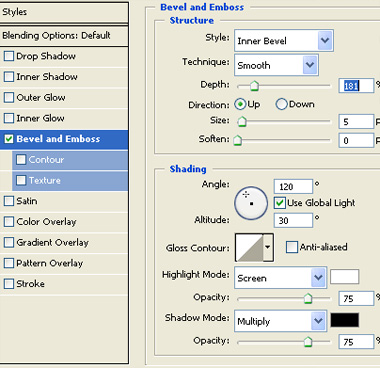Select the Up direction radio button
The width and height of the screenshot is (380, 368).
(240, 104)
